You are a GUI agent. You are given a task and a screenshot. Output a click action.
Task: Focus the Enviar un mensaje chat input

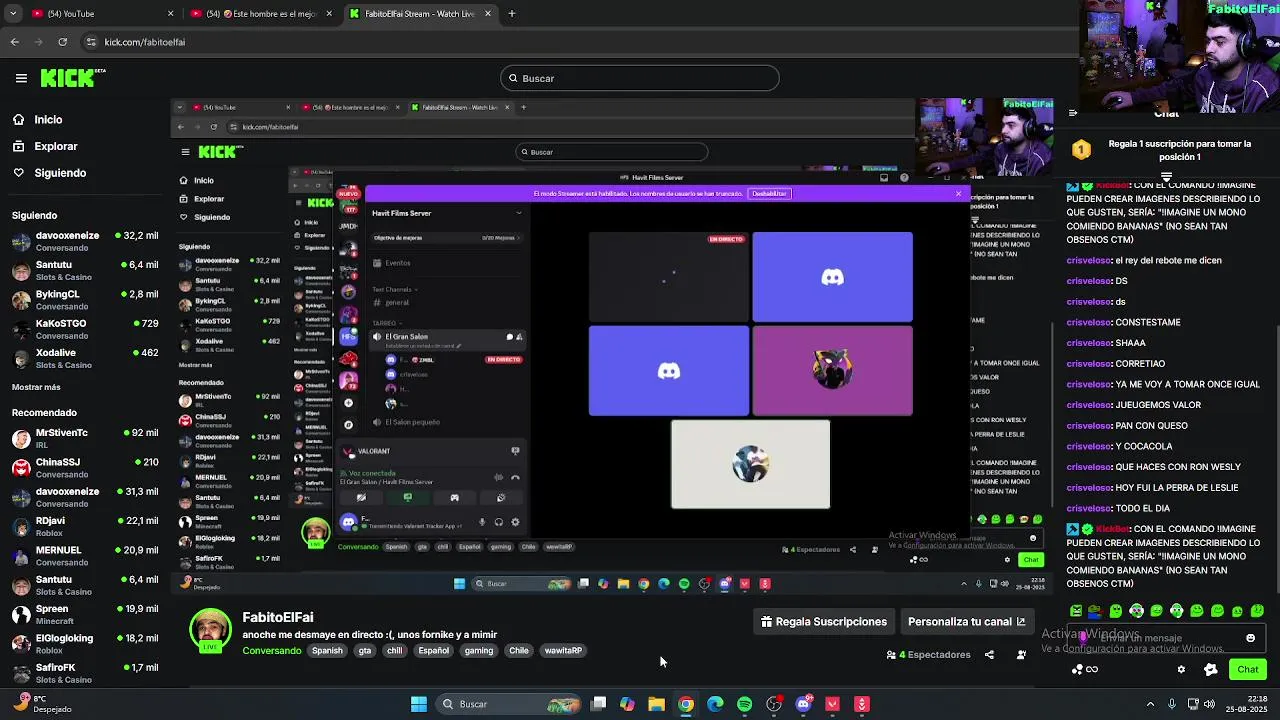point(1165,638)
